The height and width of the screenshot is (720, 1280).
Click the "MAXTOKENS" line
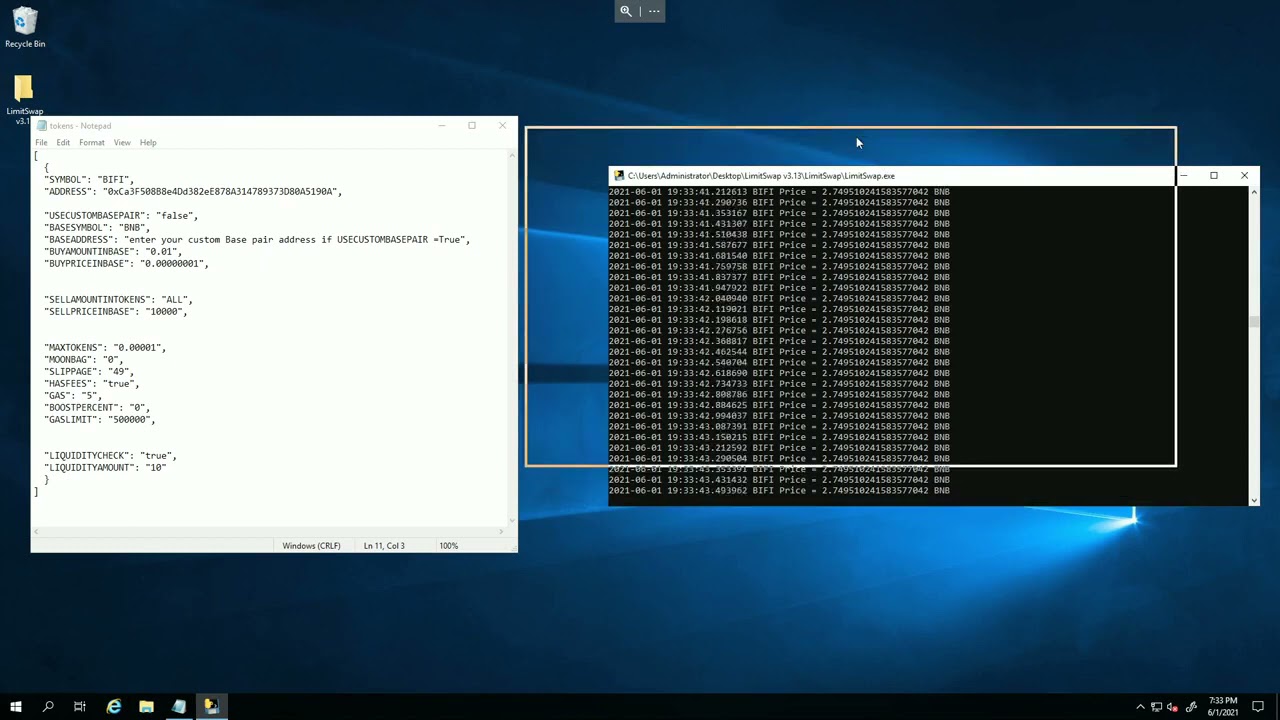(x=105, y=348)
